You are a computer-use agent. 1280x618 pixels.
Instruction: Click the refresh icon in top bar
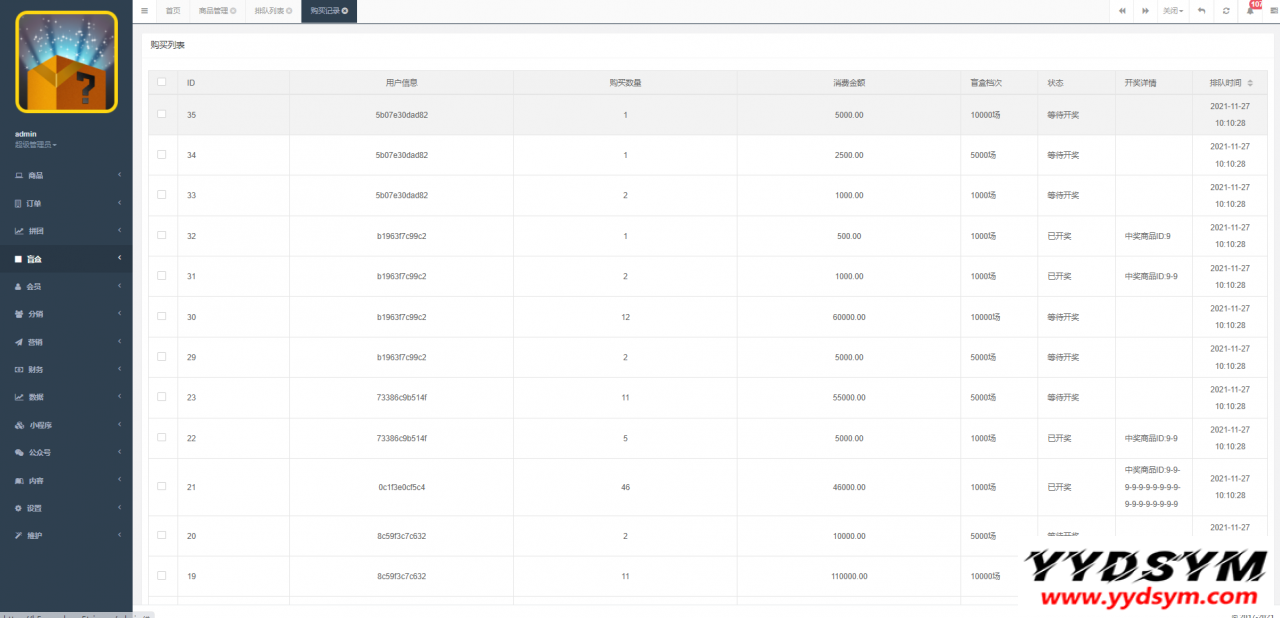tap(1226, 11)
